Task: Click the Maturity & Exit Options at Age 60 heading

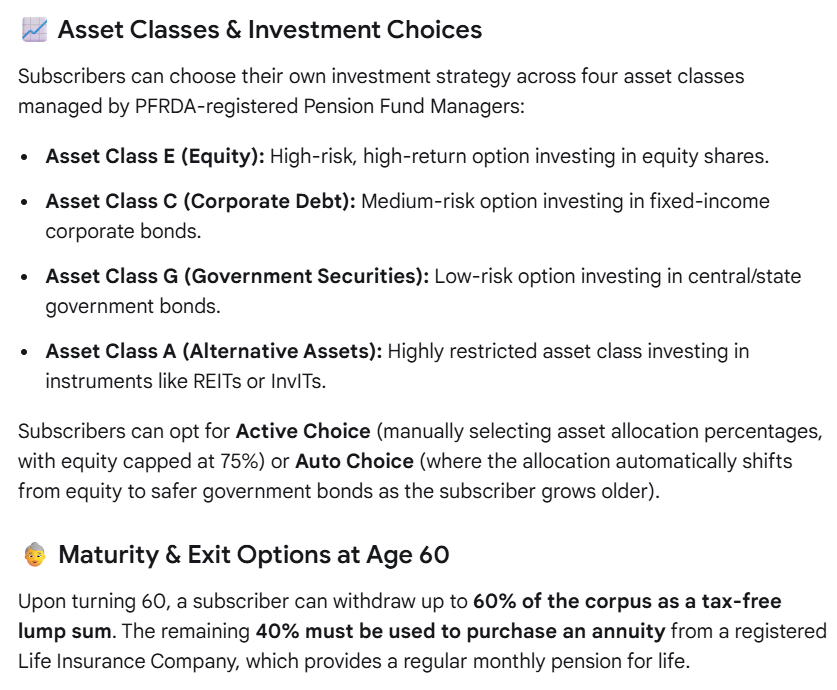Action: point(254,554)
